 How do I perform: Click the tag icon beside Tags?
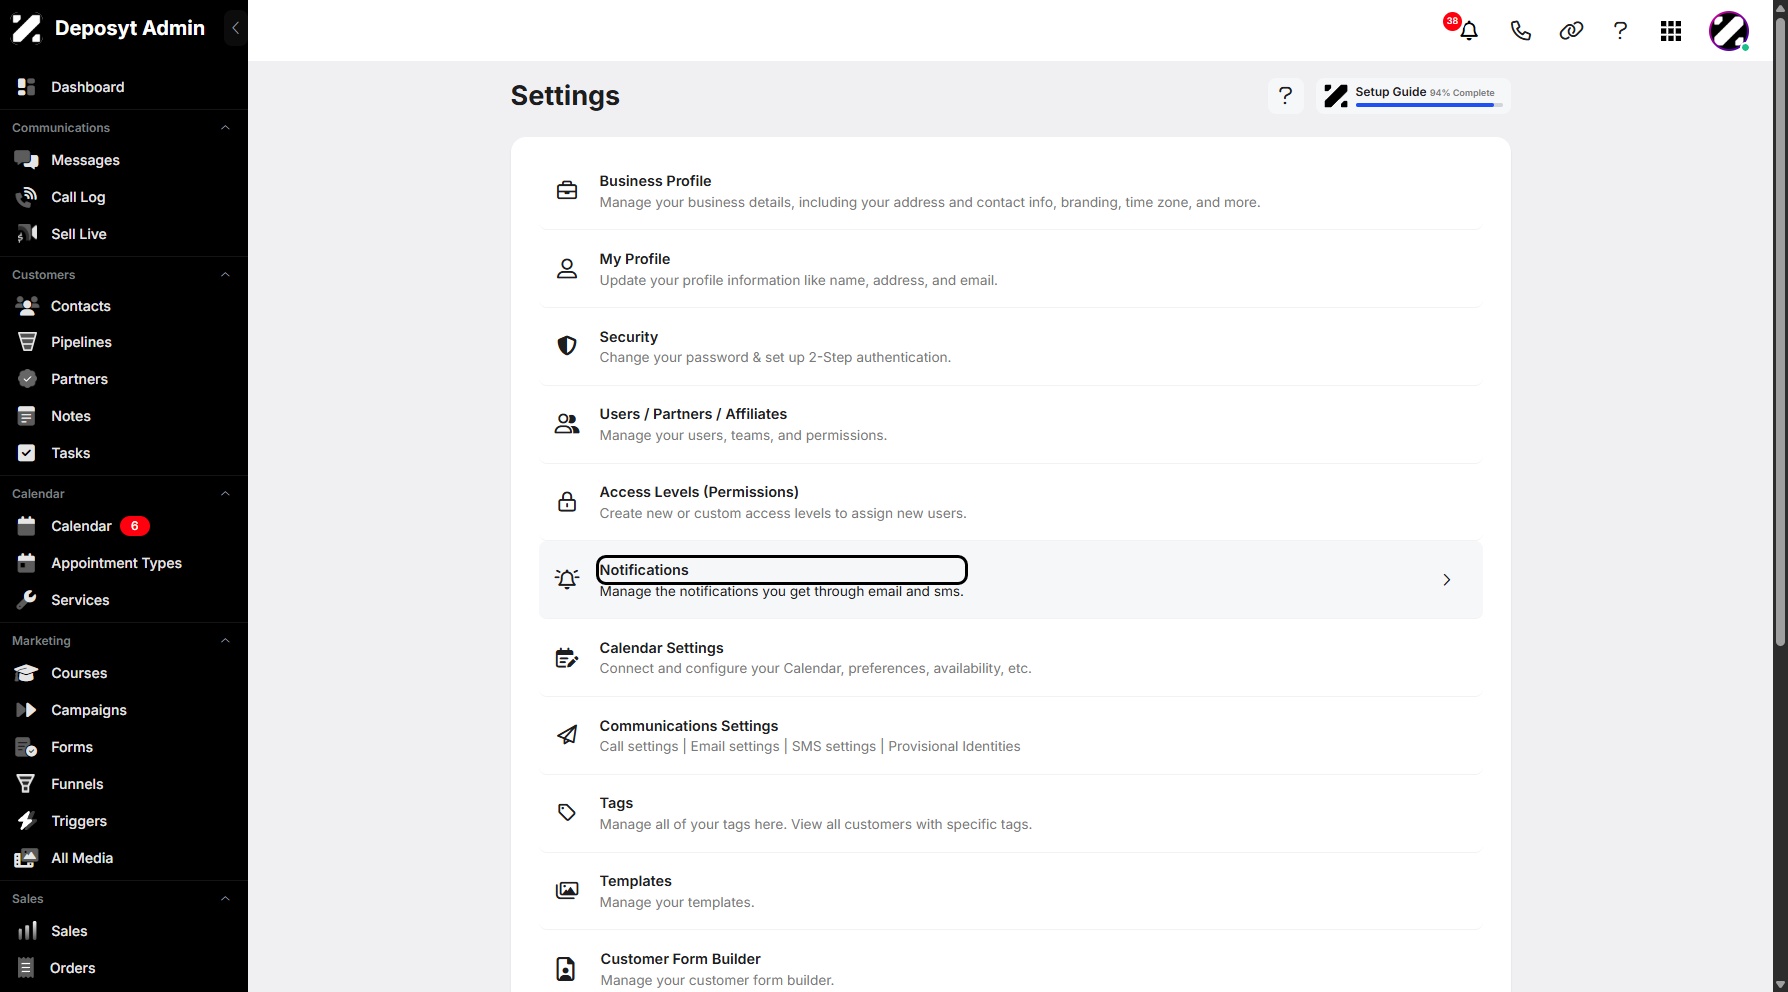[x=567, y=813]
